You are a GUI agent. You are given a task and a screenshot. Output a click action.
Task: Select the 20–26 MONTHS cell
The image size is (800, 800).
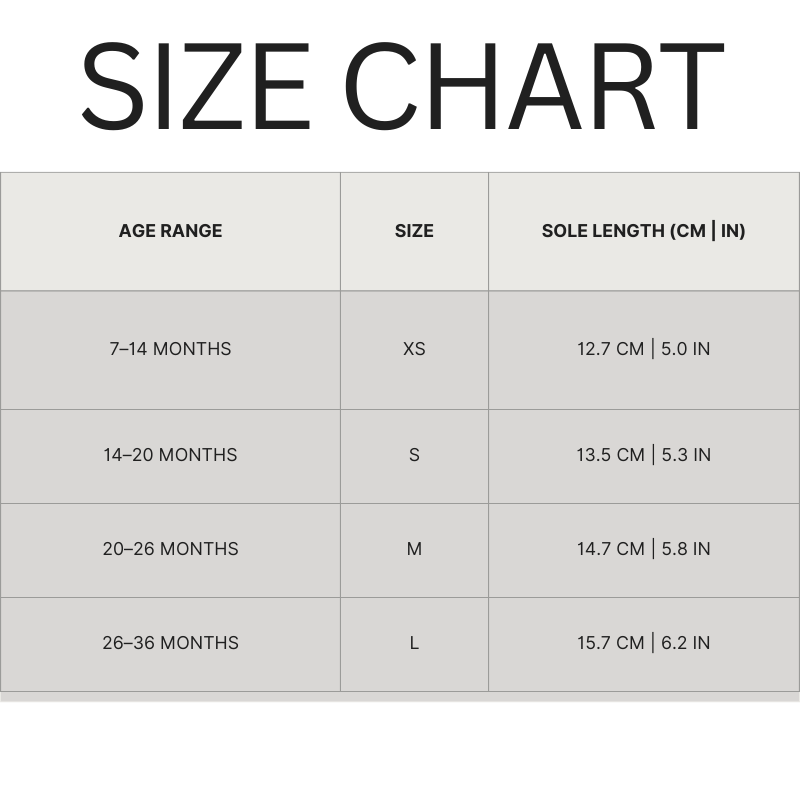click(170, 549)
